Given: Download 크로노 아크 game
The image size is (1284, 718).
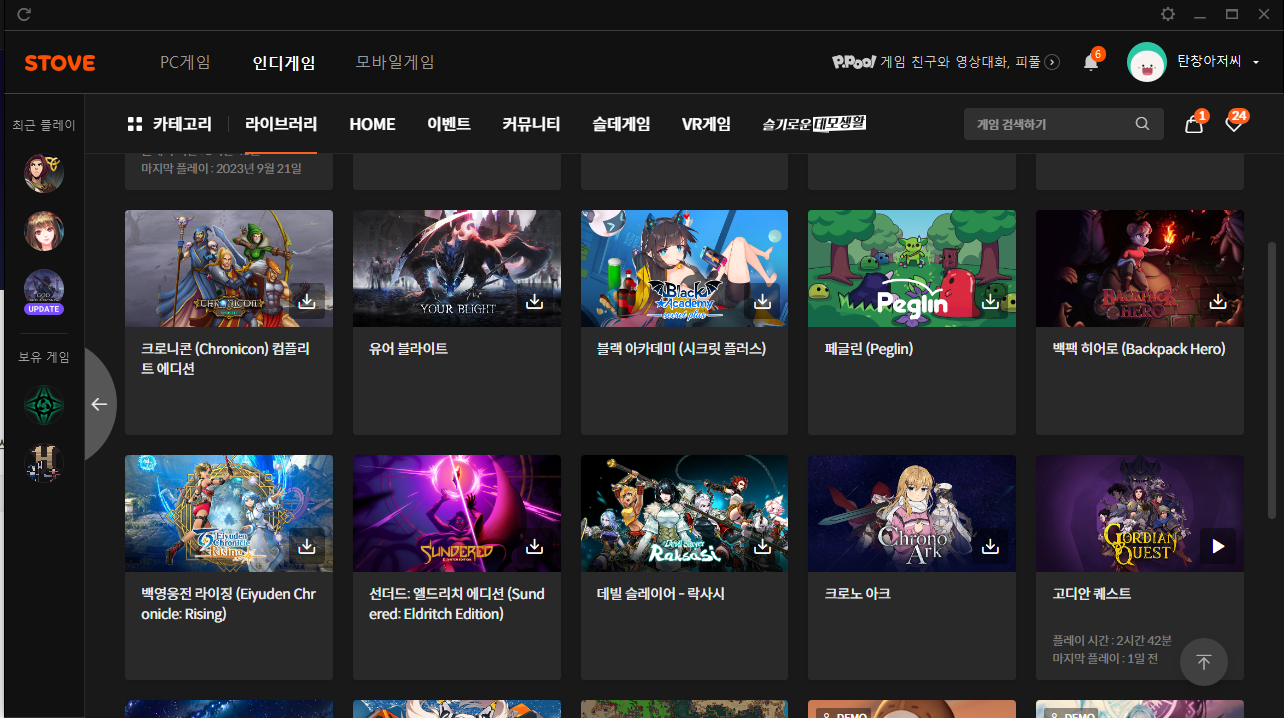Looking at the screenshot, I should point(991,546).
